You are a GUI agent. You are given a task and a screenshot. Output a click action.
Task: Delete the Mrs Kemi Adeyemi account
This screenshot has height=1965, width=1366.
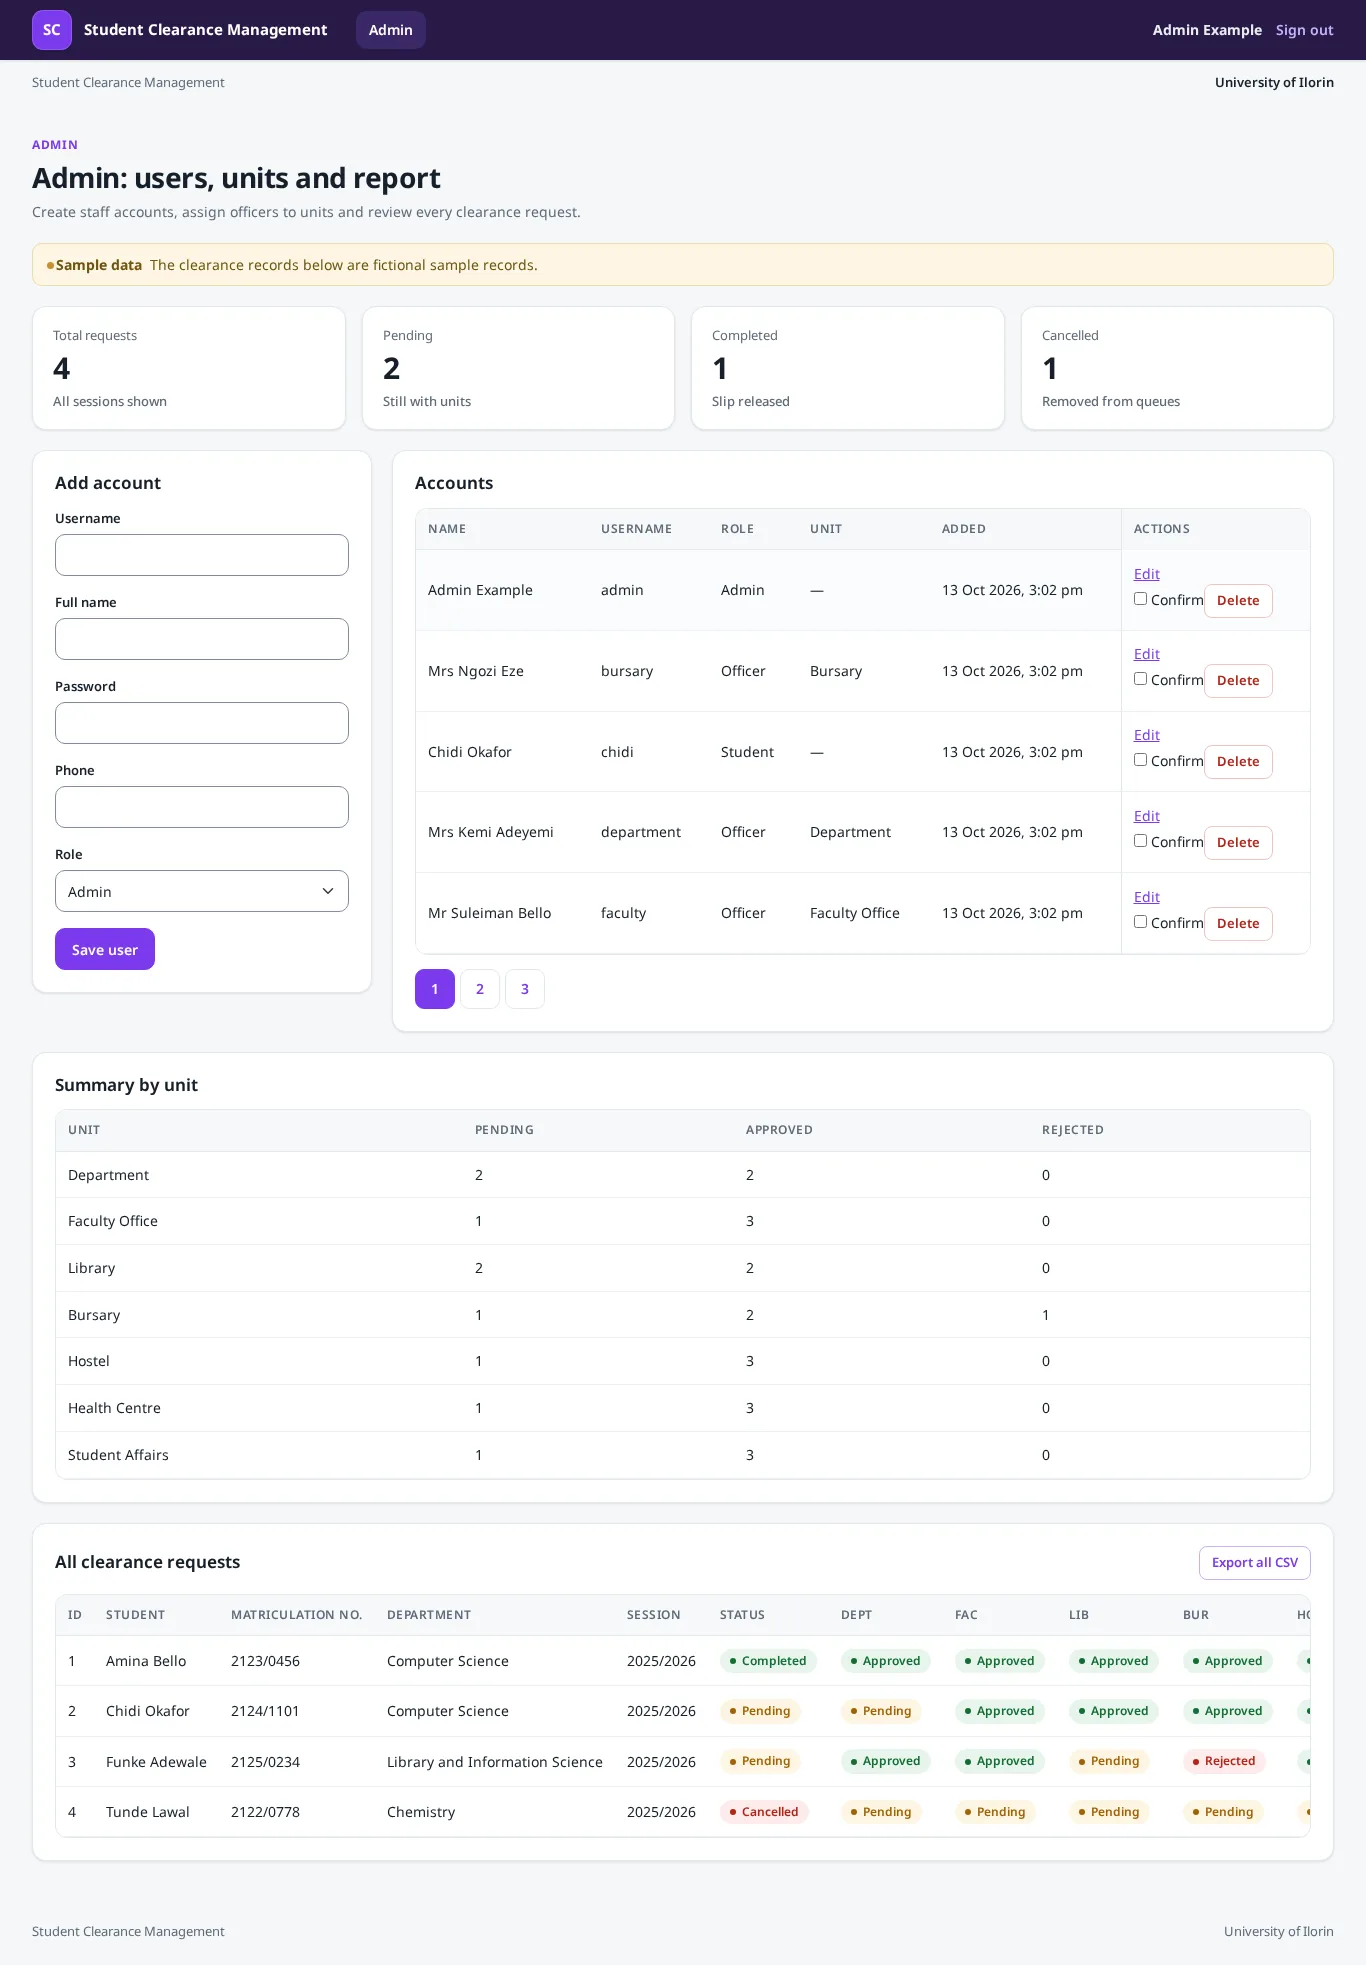point(1238,843)
